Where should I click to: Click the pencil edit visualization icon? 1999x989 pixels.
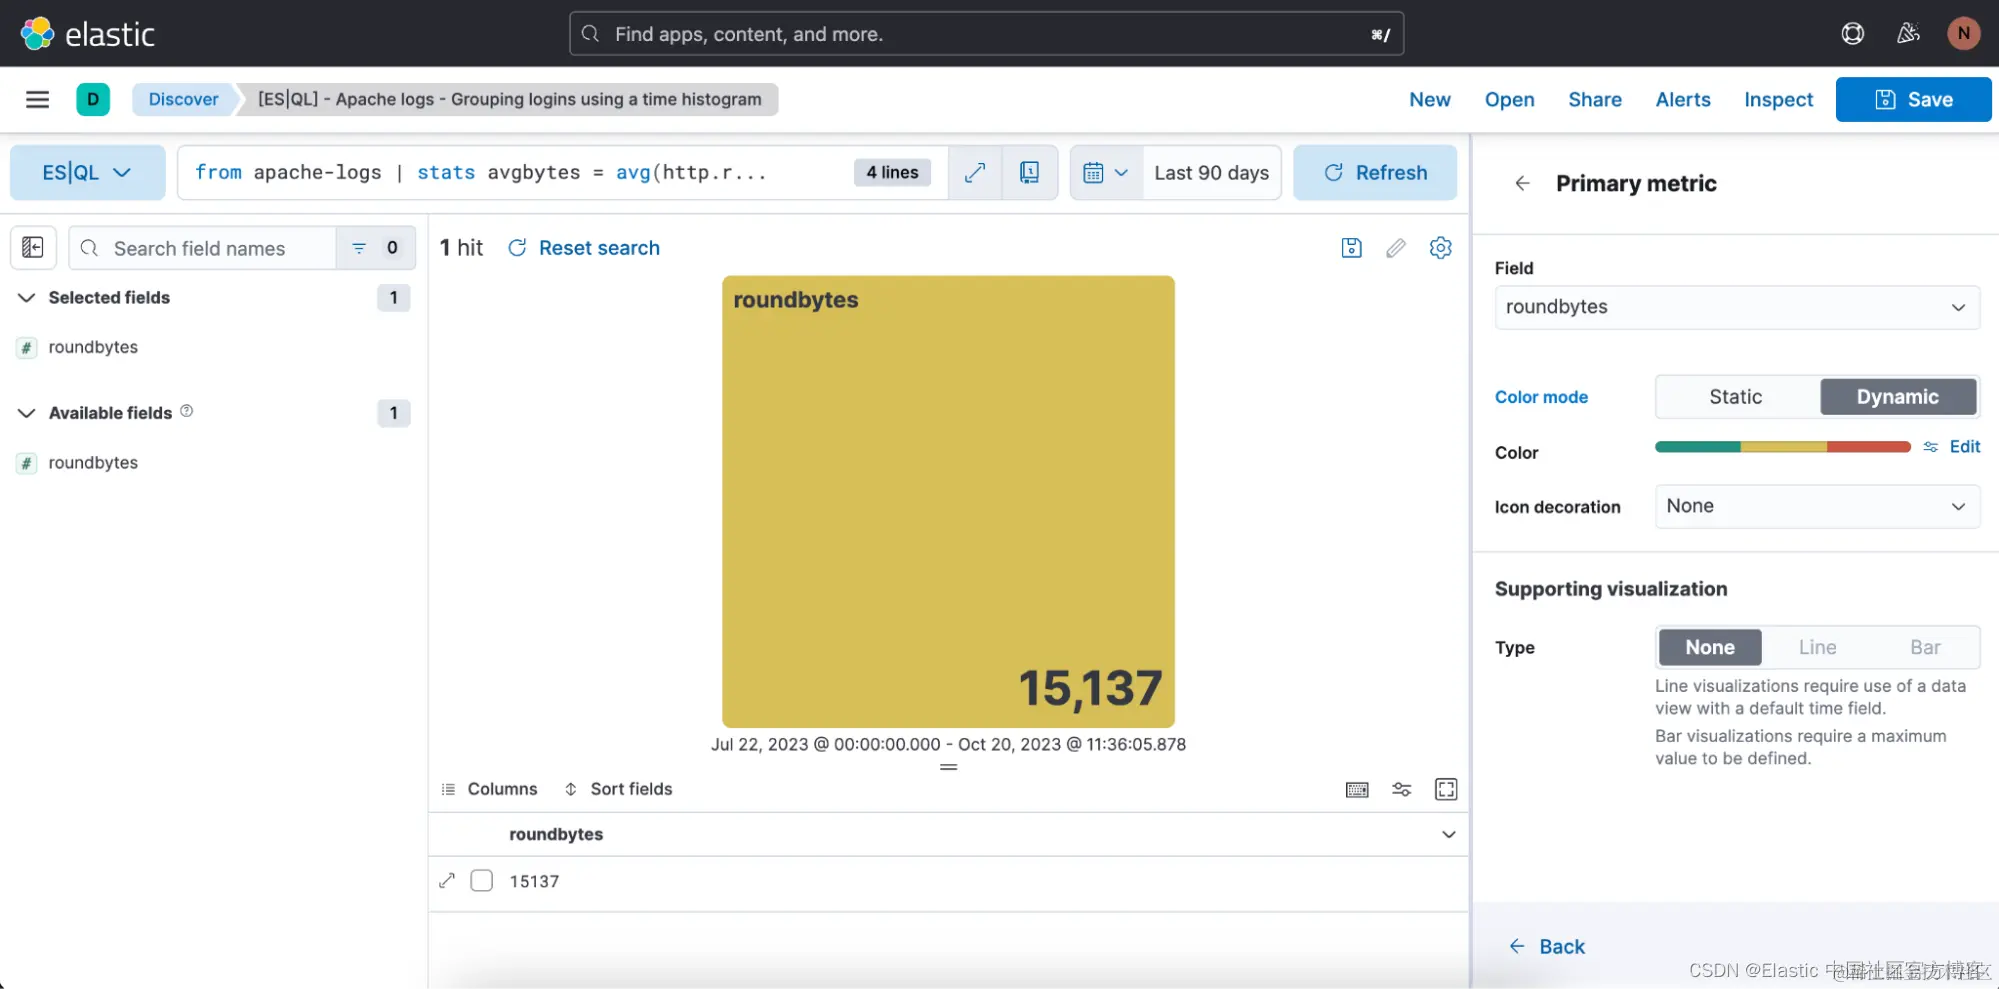click(x=1396, y=248)
